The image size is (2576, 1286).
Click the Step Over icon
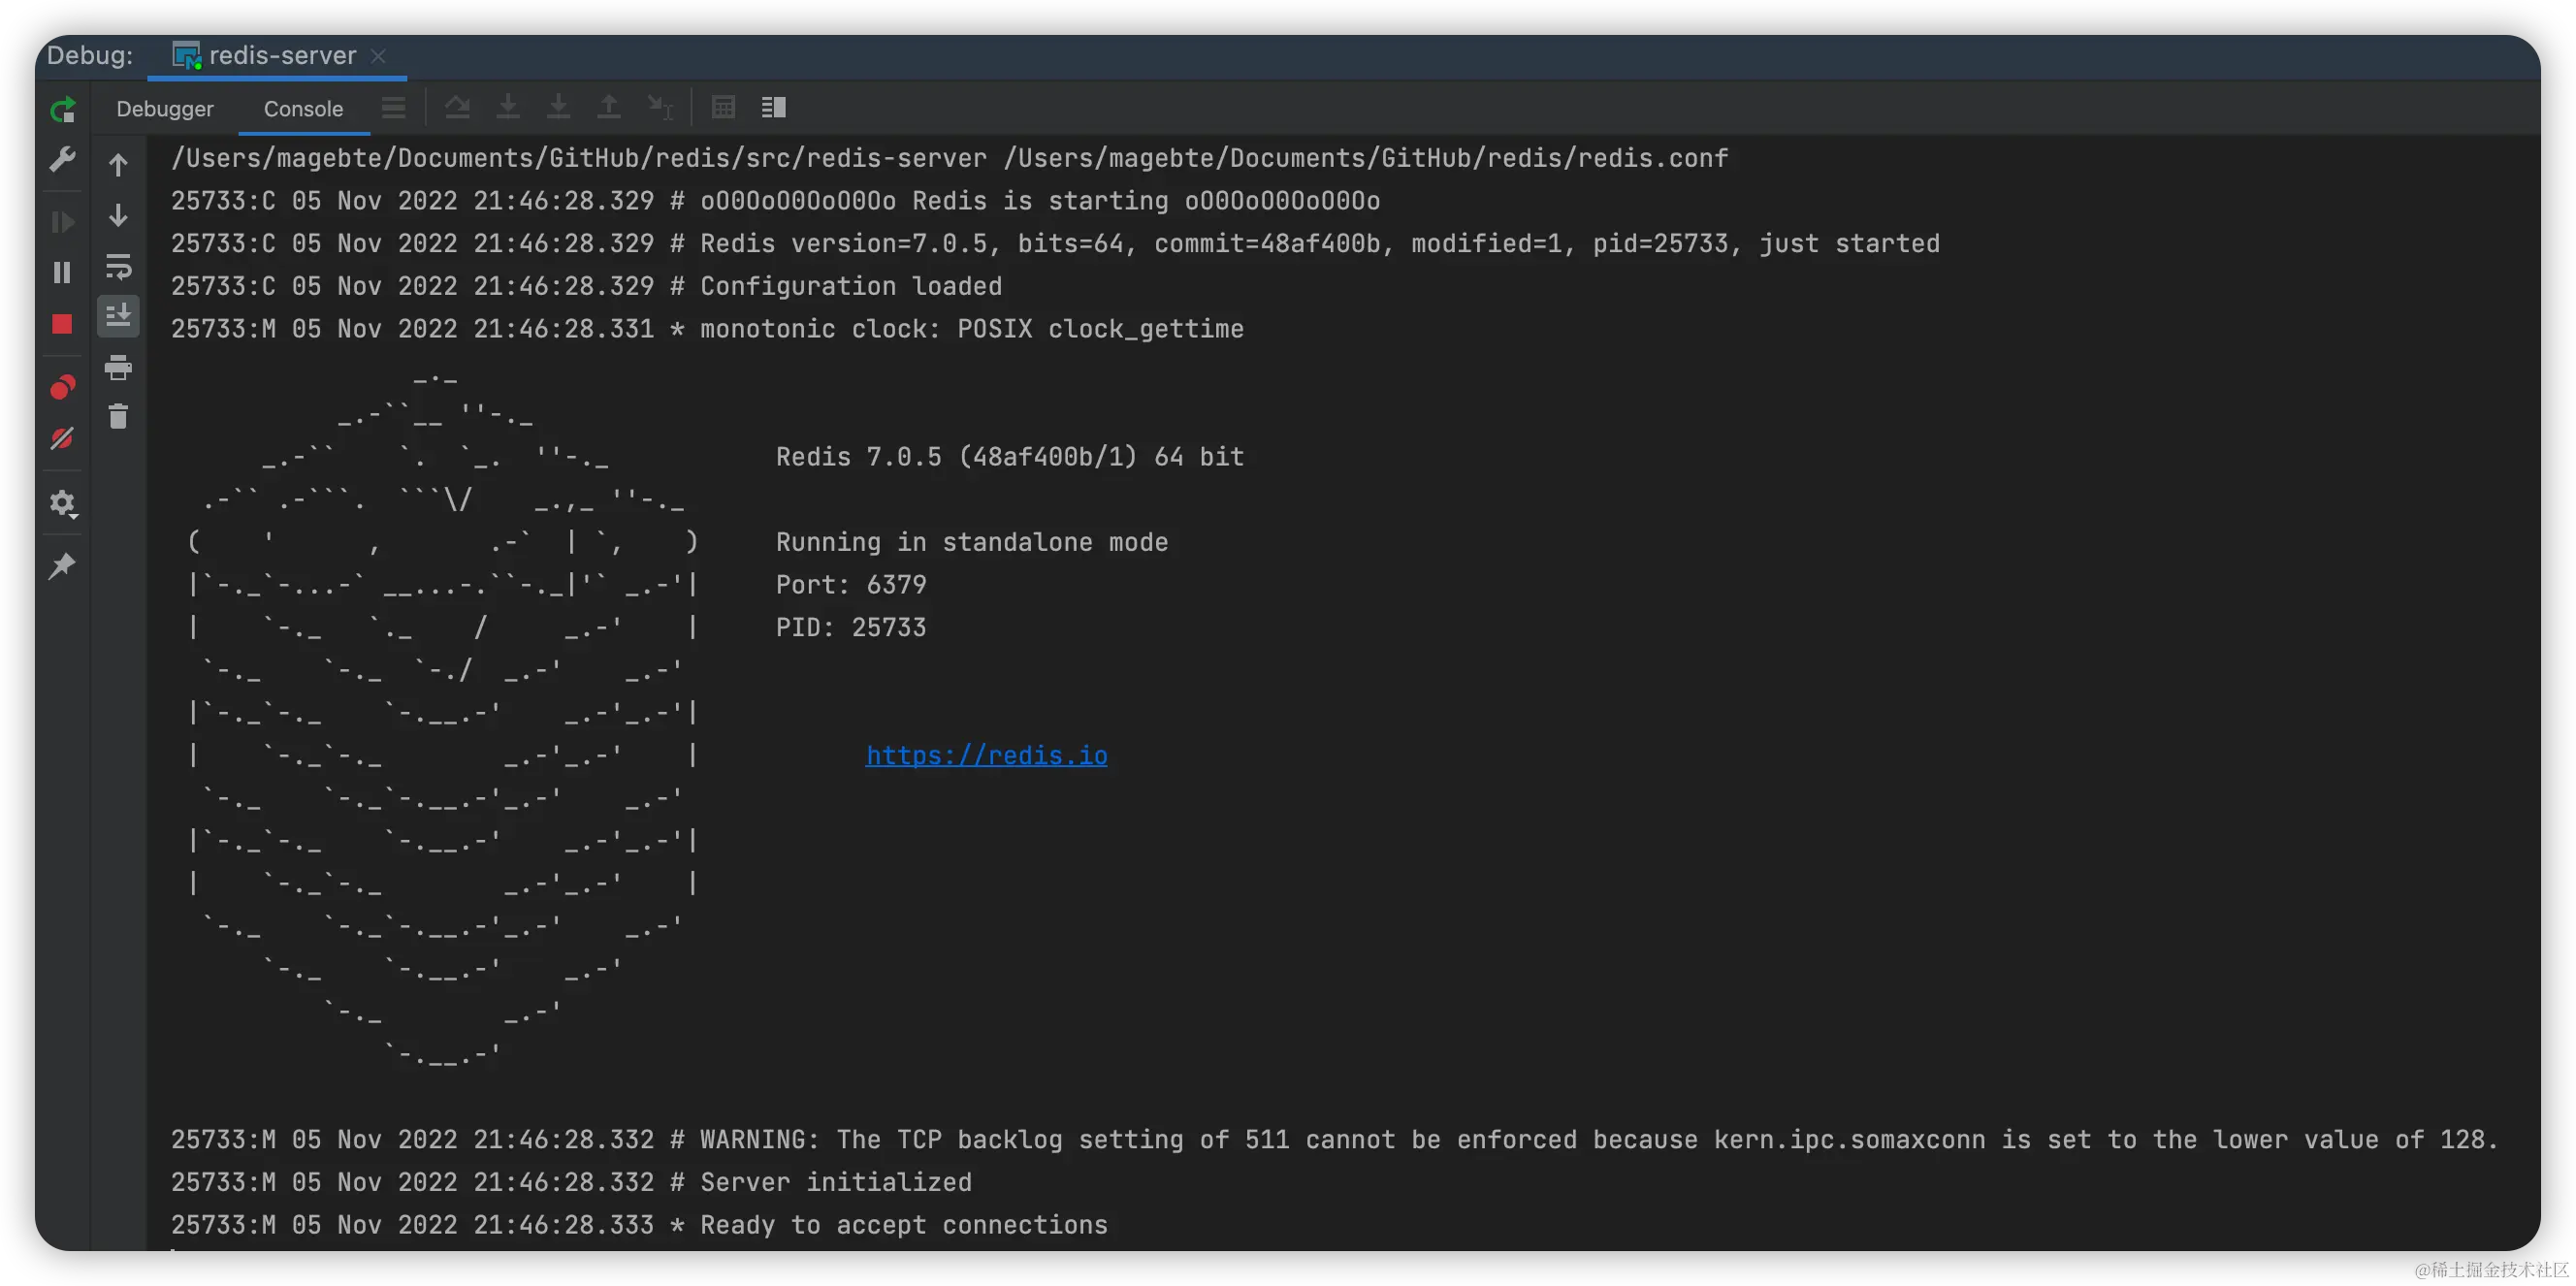(x=458, y=108)
